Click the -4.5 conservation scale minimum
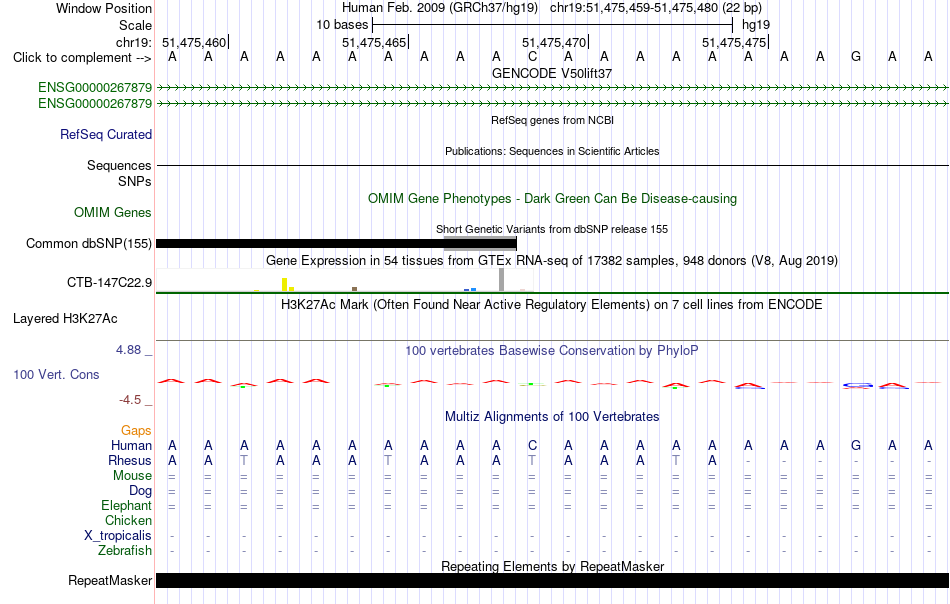Screen dimensions: 950x604 [x=130, y=399]
